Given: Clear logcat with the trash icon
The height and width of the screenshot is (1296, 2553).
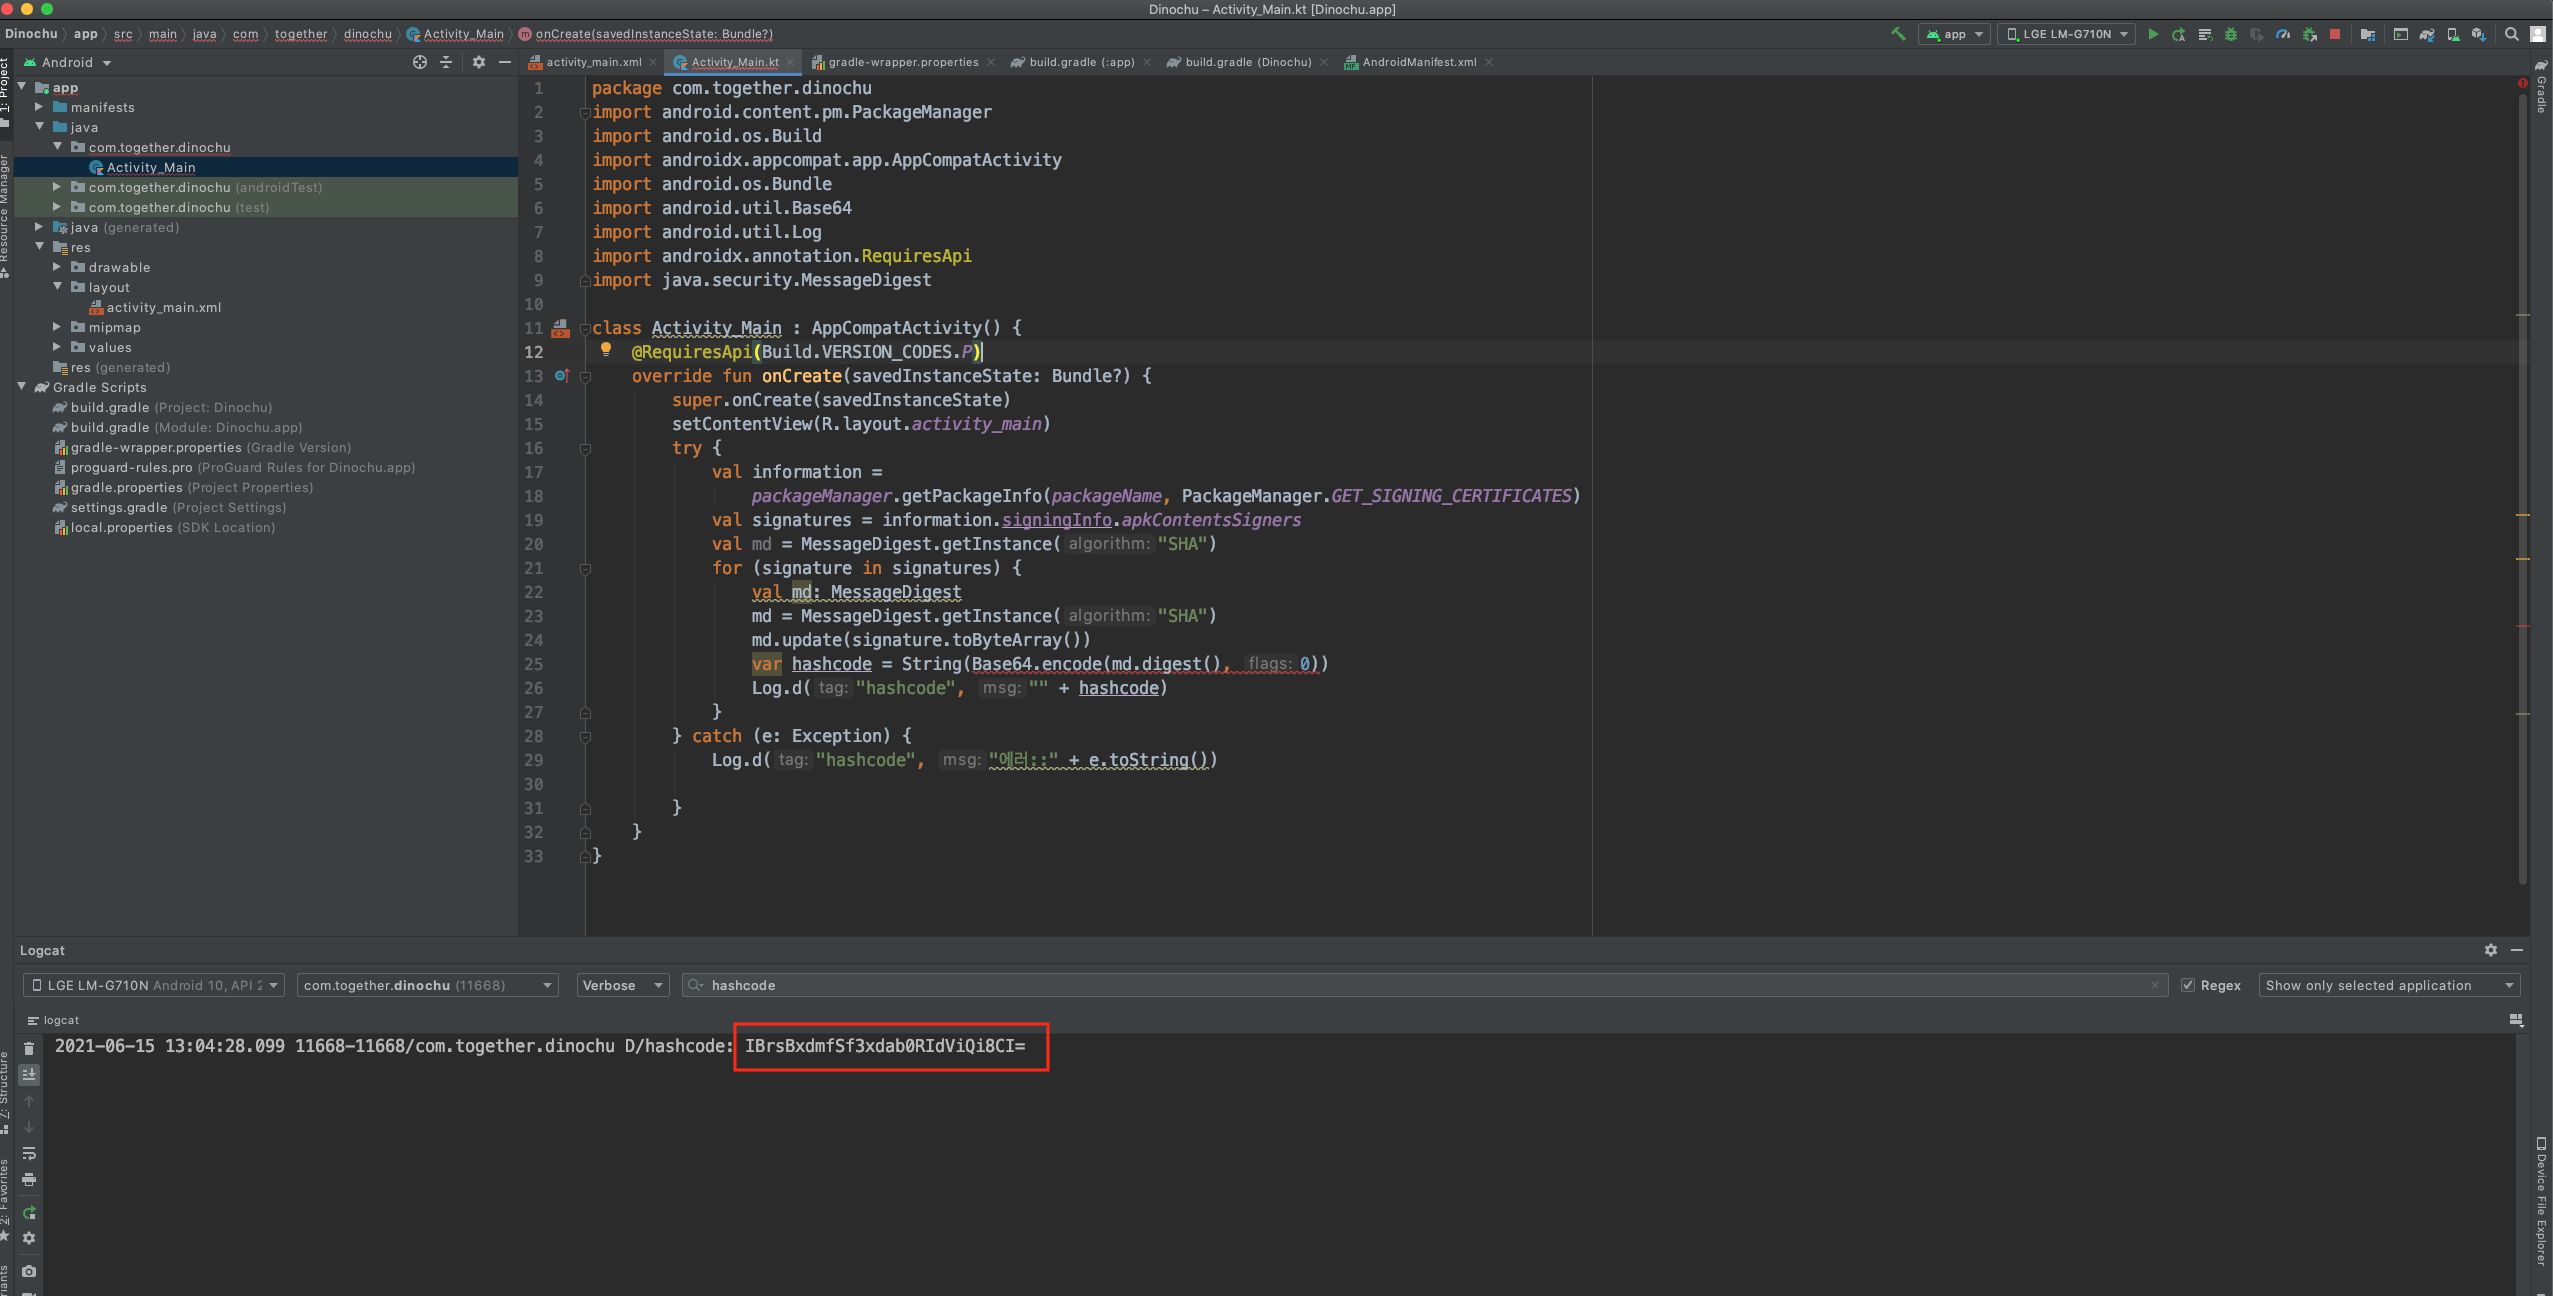Looking at the screenshot, I should pyautogui.click(x=29, y=1048).
